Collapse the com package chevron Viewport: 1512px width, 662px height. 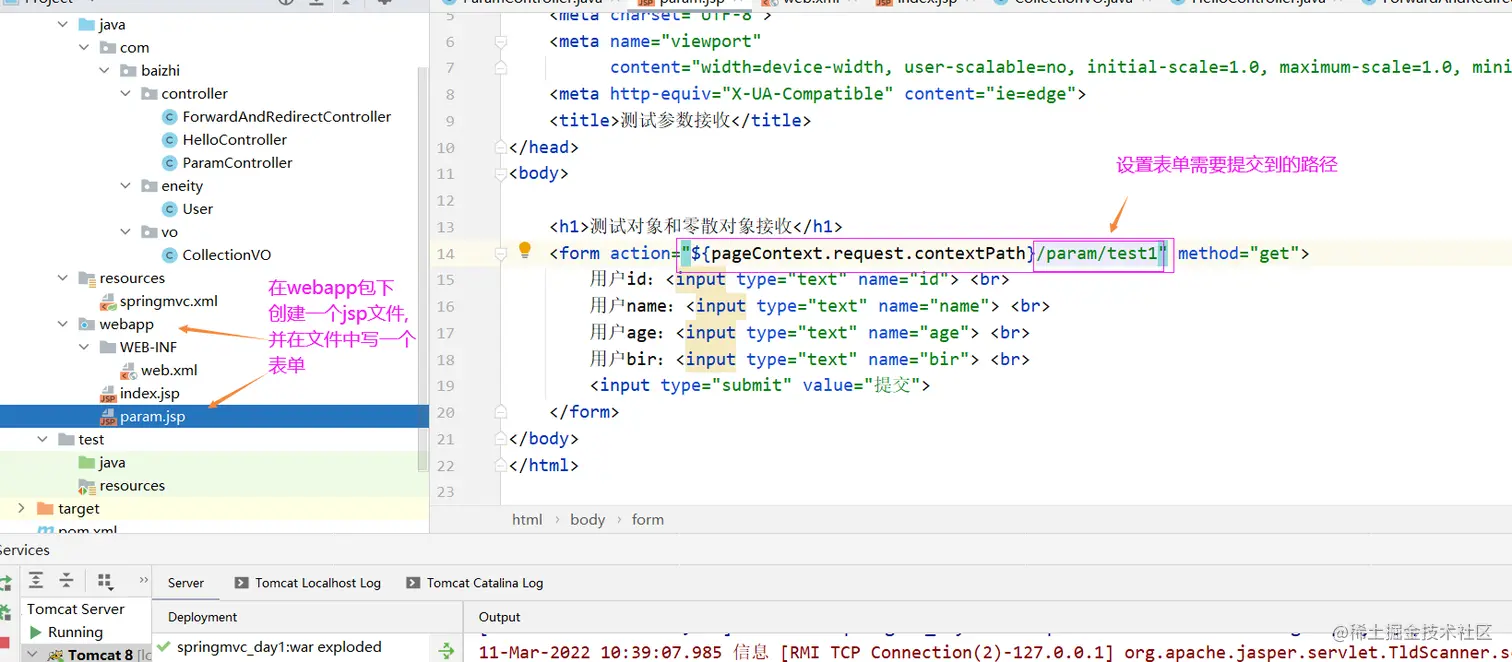pos(84,48)
